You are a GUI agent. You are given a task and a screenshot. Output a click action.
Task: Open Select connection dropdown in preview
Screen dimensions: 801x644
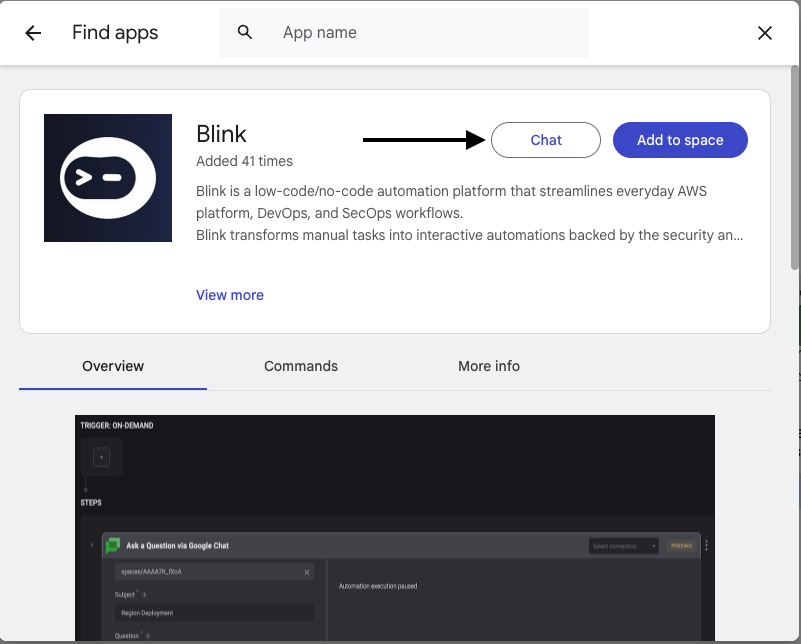[x=624, y=546]
